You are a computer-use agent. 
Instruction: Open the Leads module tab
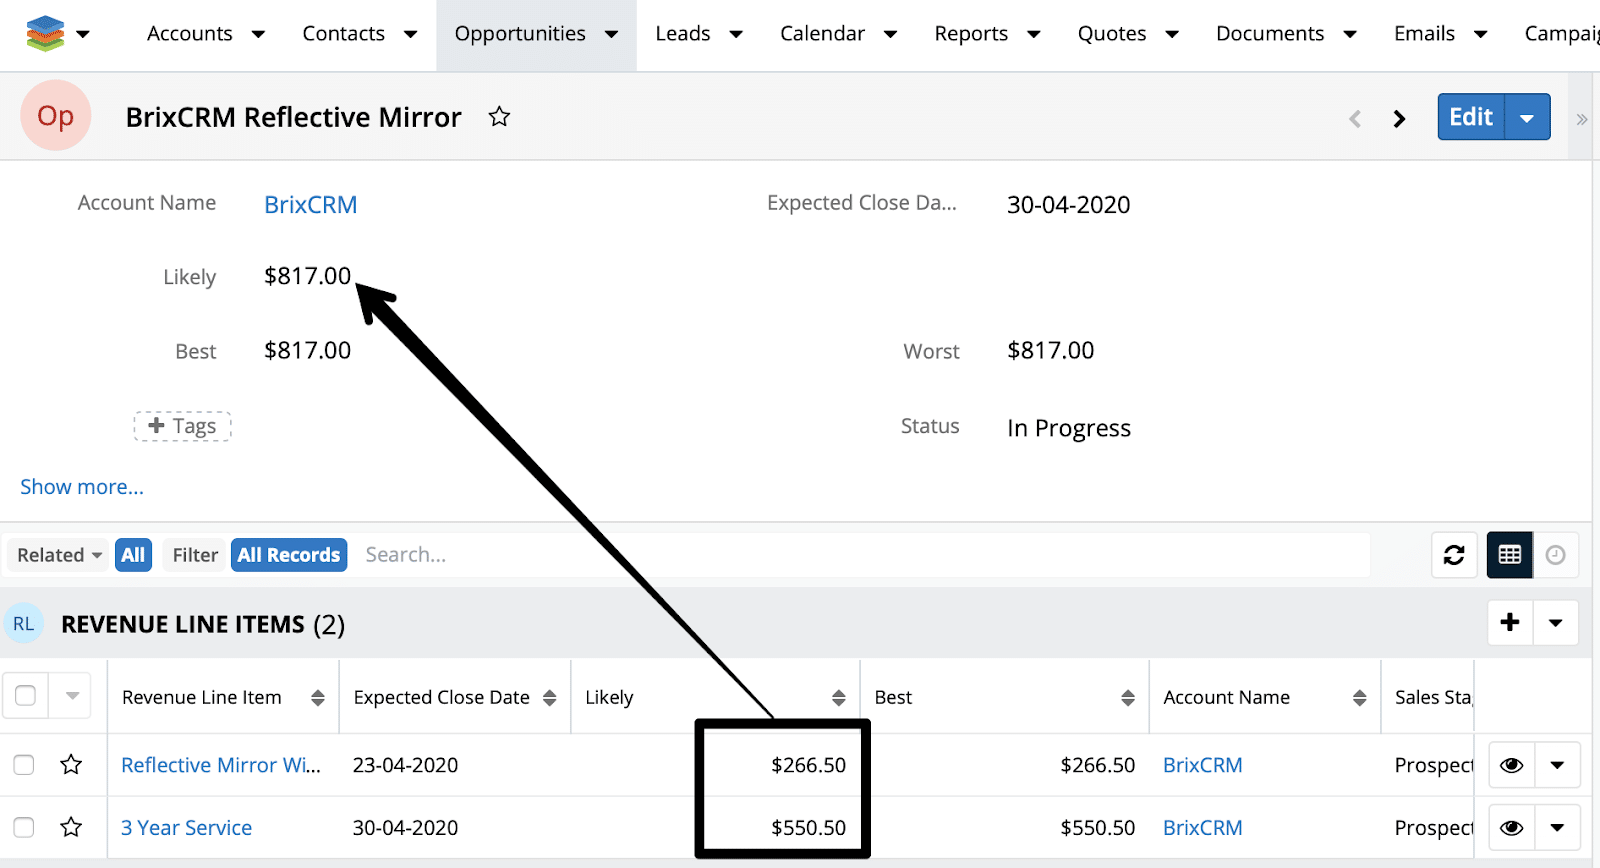coord(683,34)
